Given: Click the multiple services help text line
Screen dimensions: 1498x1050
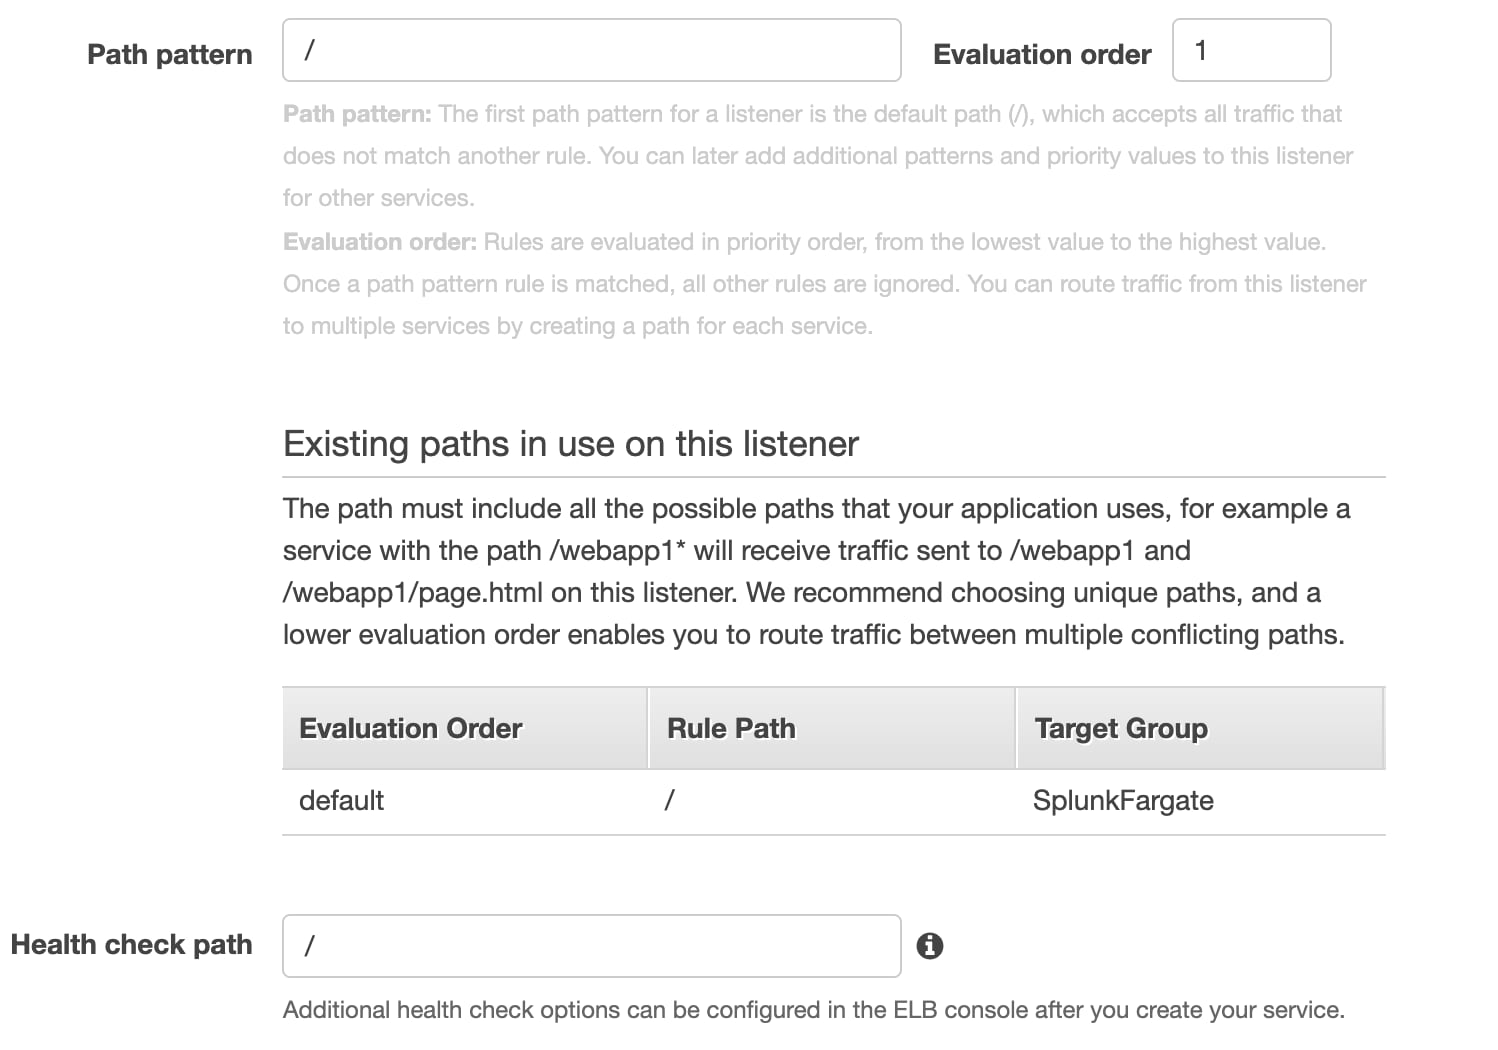Looking at the screenshot, I should pyautogui.click(x=578, y=326).
